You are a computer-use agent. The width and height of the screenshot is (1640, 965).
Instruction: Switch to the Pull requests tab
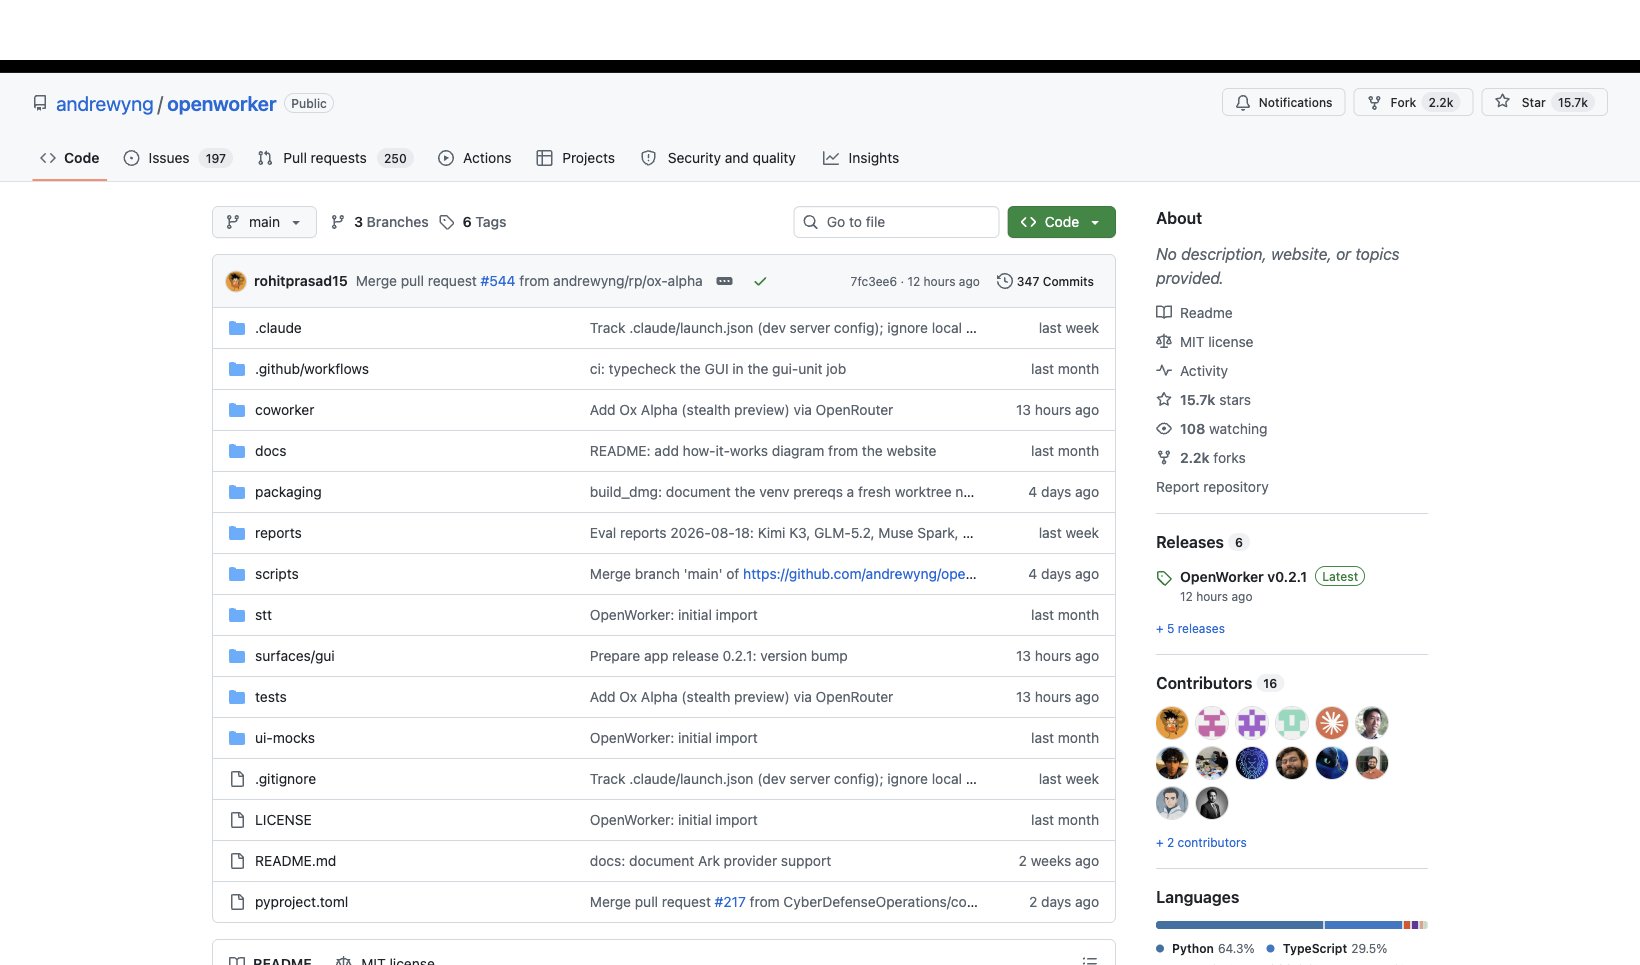click(x=334, y=158)
